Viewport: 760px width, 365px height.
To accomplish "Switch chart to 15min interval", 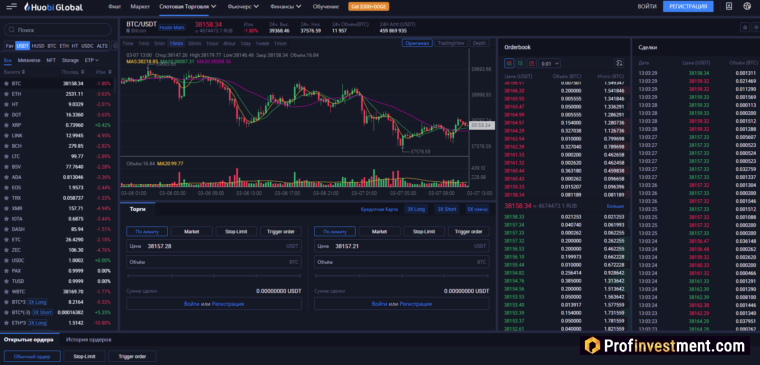I will pyautogui.click(x=176, y=43).
